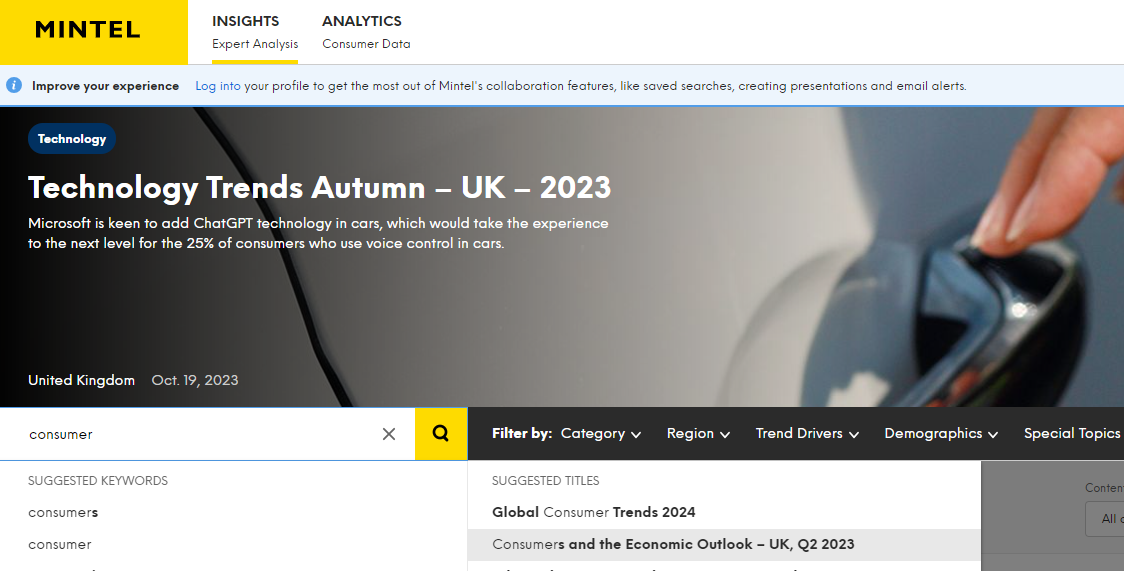Image resolution: width=1124 pixels, height=571 pixels.
Task: Choose the suggested keyword 'consumers'
Action: (x=63, y=513)
